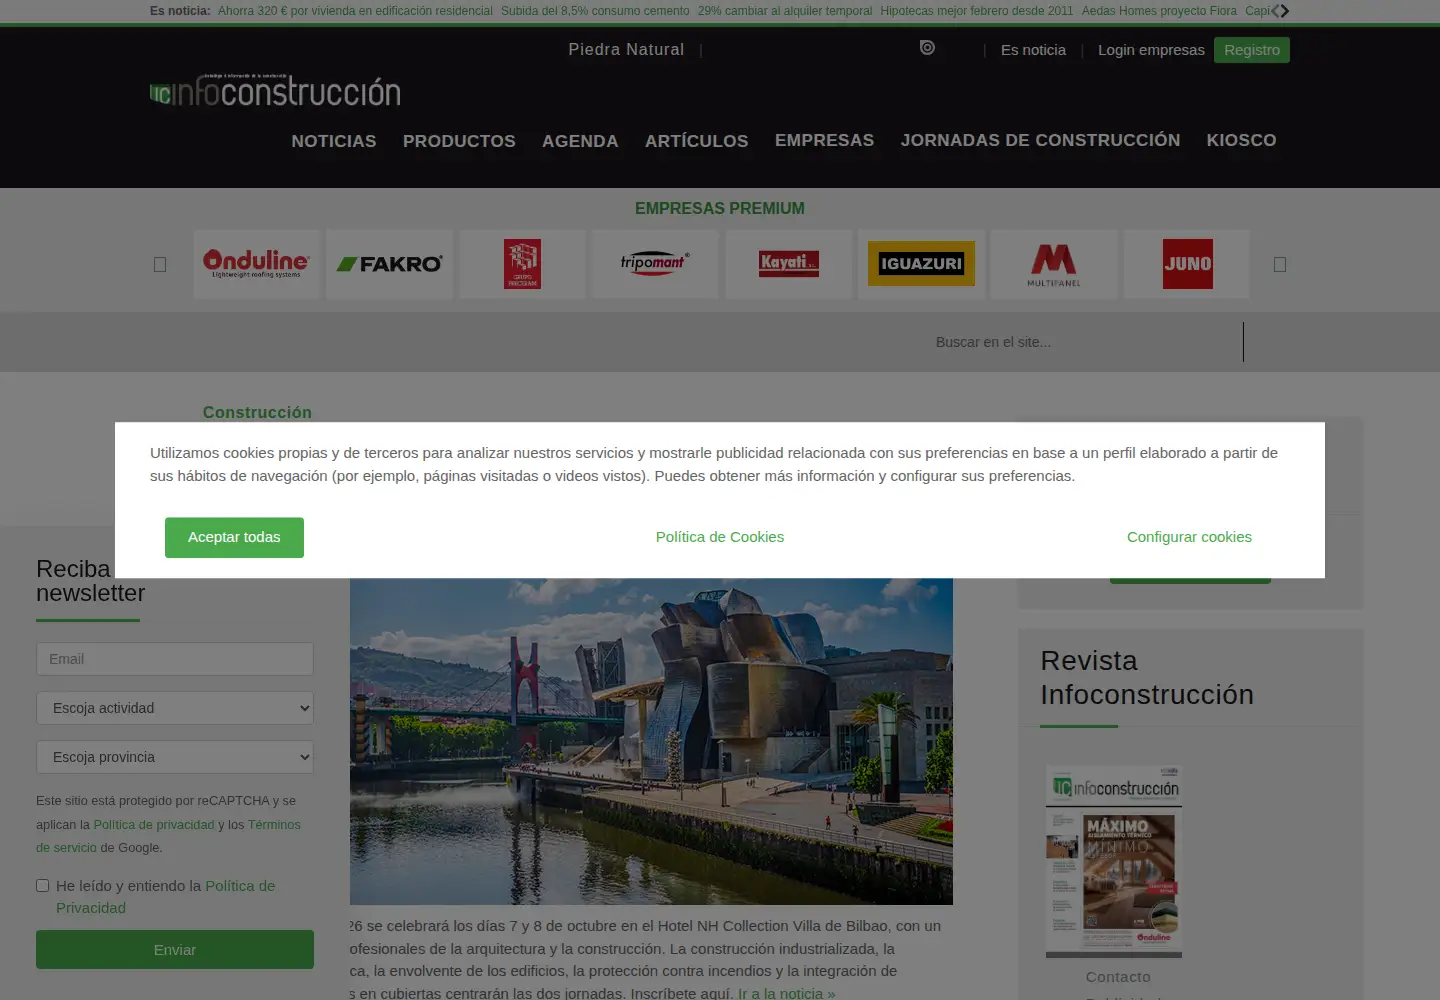Show previous premium companies in the carousel
The width and height of the screenshot is (1440, 1000).
point(160,264)
